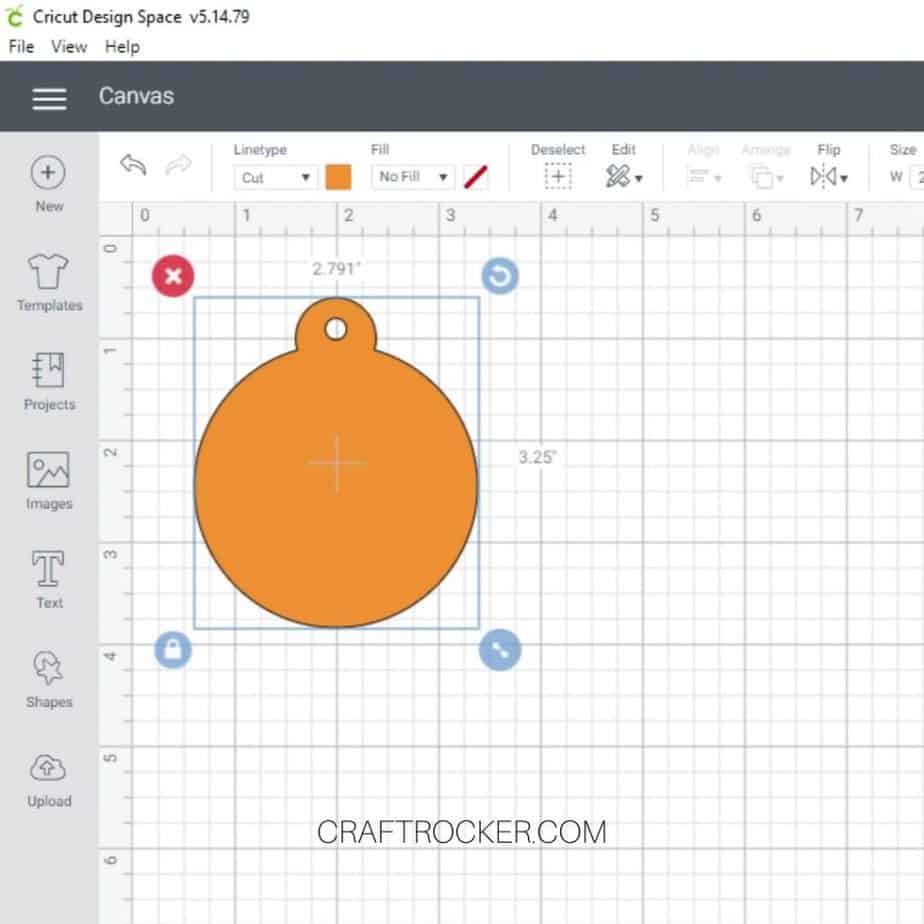Image resolution: width=924 pixels, height=924 pixels.
Task: Click the Upload icon
Action: [48, 767]
